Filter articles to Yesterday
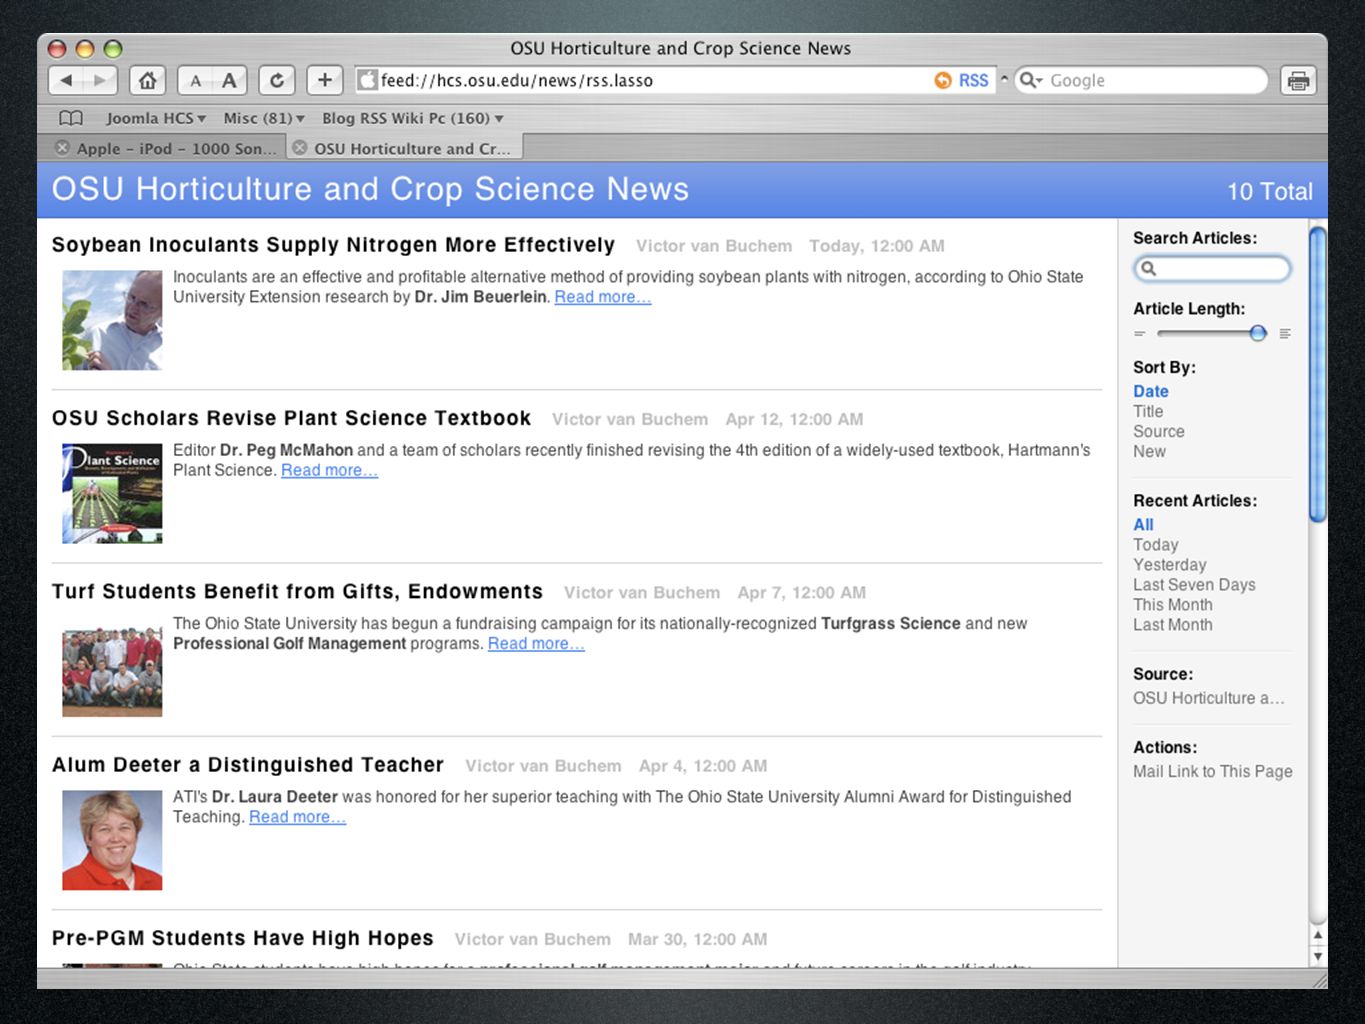 1170,564
